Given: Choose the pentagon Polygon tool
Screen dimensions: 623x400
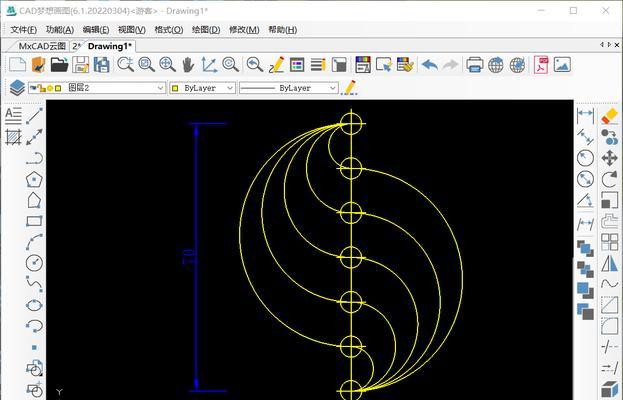Looking at the screenshot, I should 34,179.
